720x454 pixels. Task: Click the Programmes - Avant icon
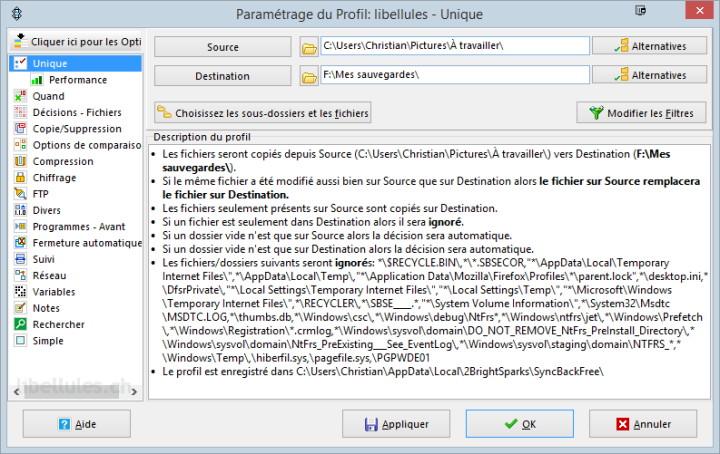21,226
